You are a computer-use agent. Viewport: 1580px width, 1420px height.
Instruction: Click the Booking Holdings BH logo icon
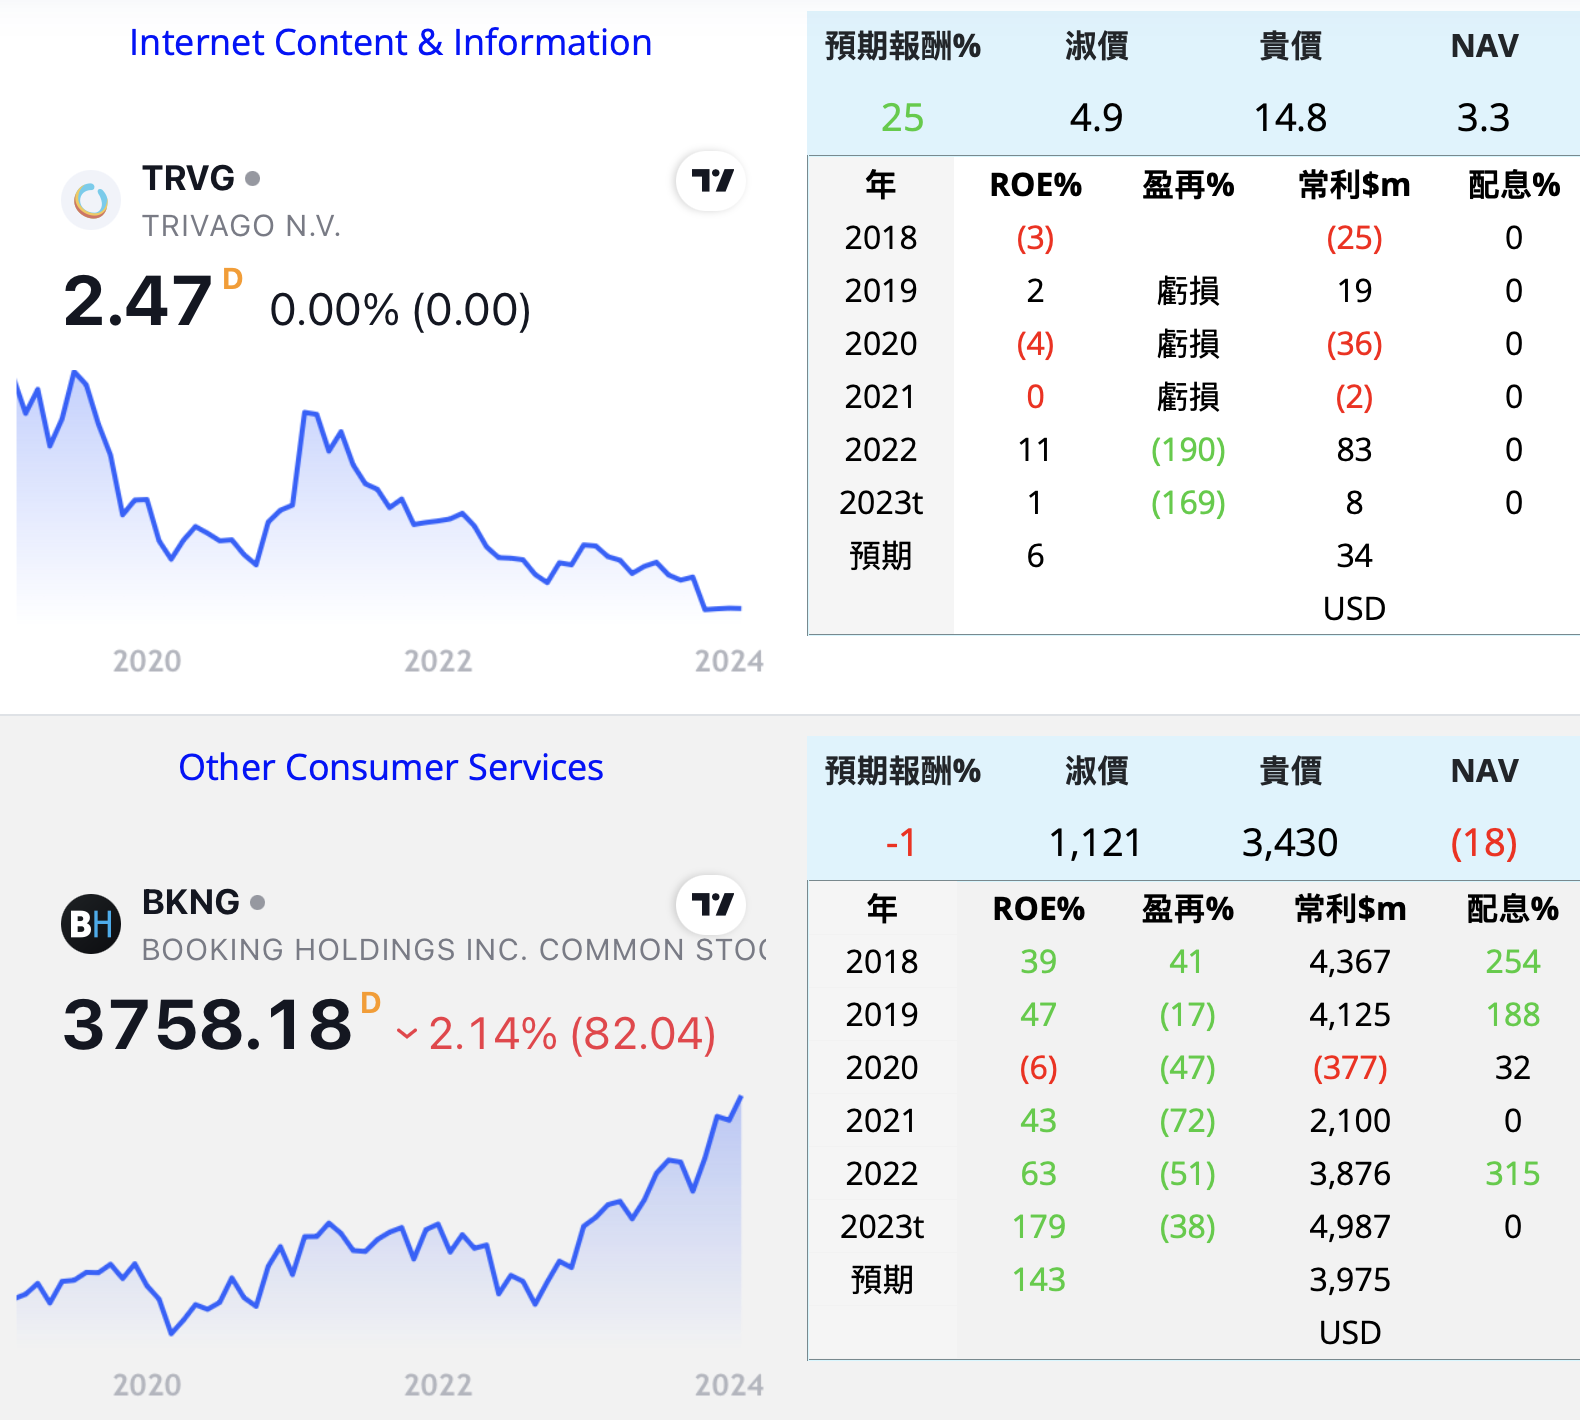pos(91,924)
